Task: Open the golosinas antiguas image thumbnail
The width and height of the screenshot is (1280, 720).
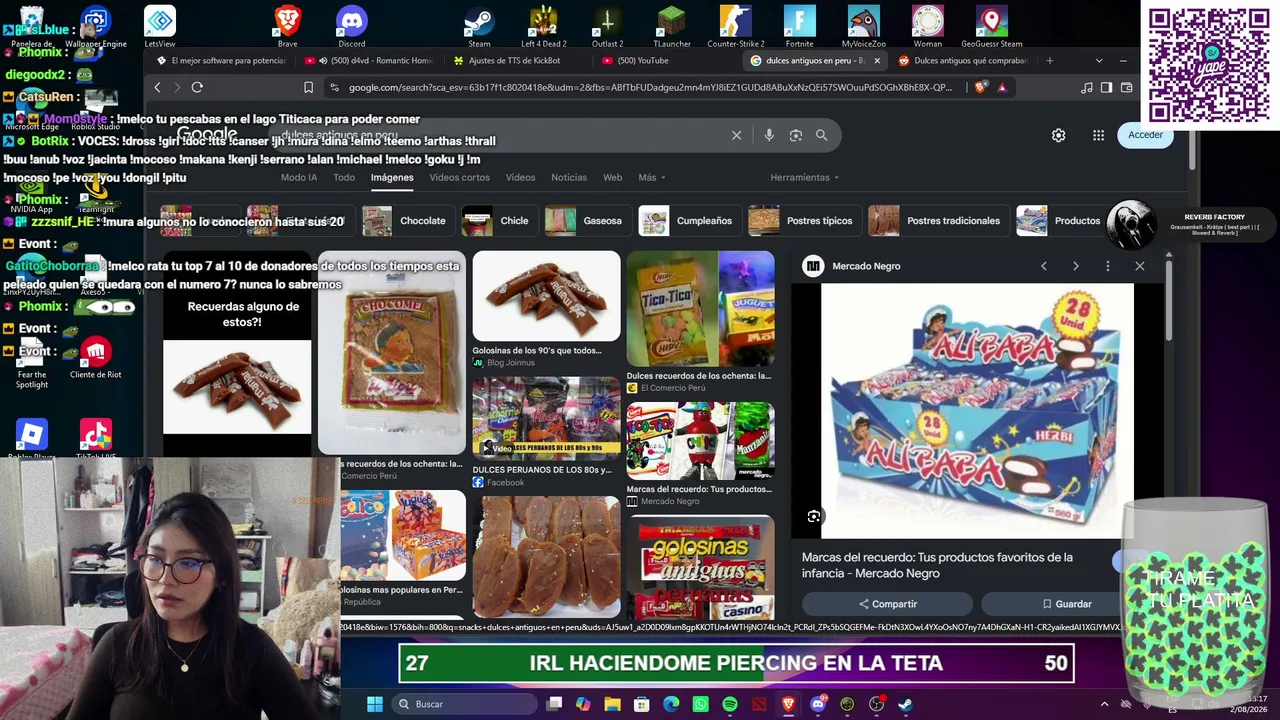Action: [x=700, y=567]
